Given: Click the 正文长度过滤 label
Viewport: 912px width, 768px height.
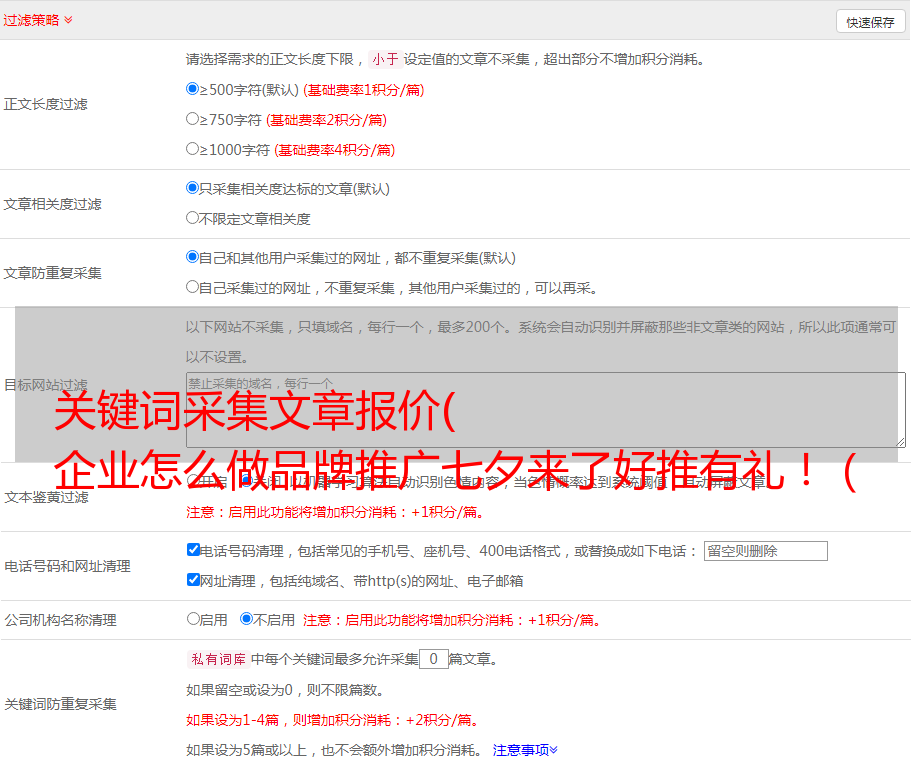Looking at the screenshot, I should tap(45, 104).
